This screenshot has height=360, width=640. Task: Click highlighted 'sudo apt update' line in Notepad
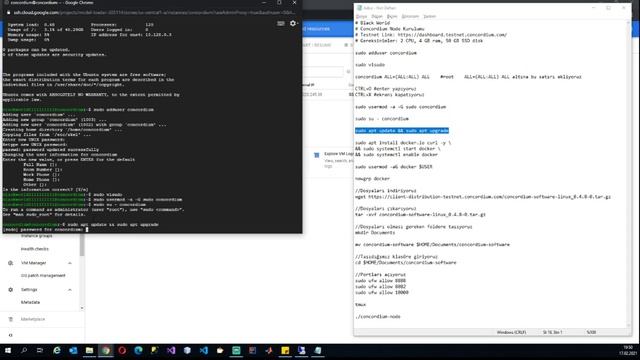point(402,131)
